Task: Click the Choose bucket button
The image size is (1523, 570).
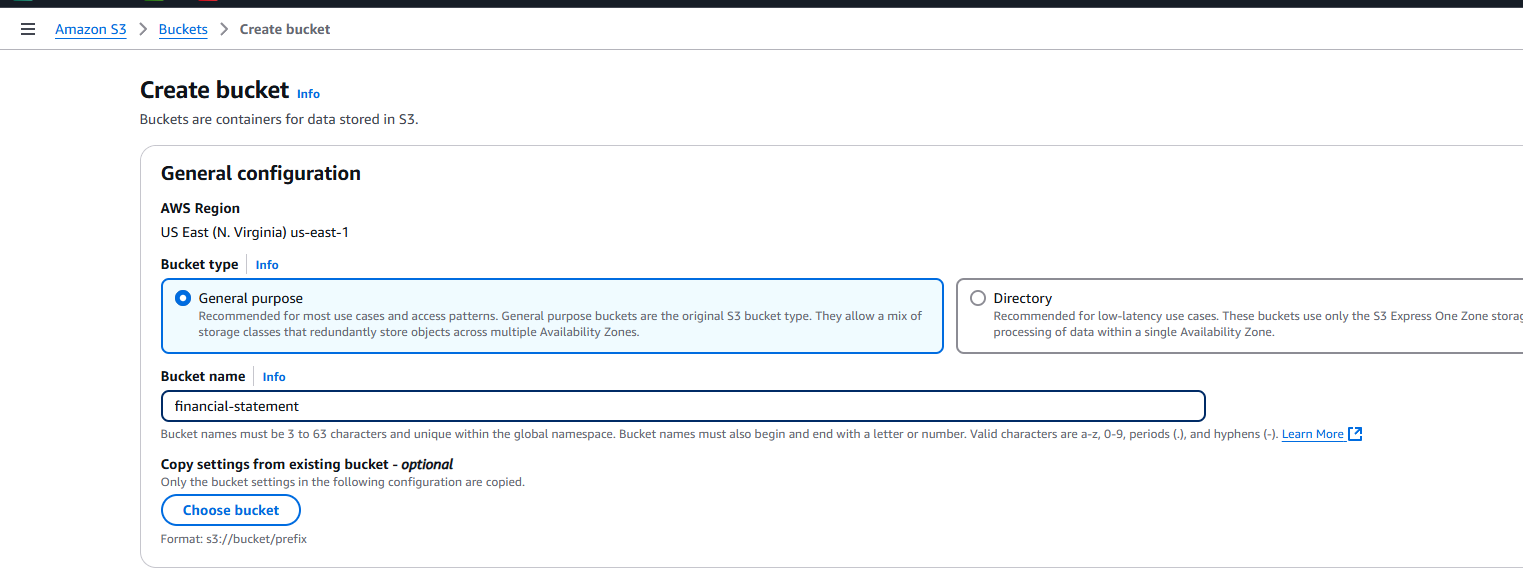Action: coord(231,510)
